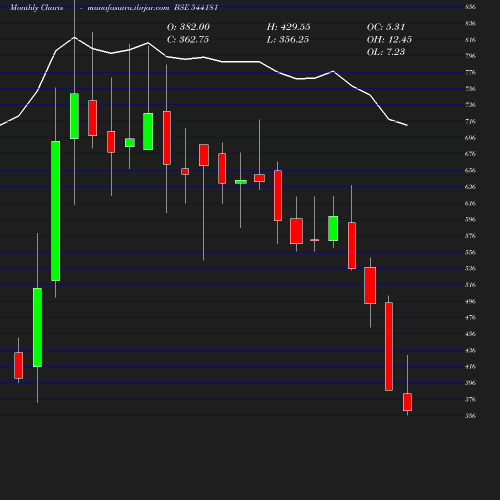This screenshot has height=500, width=500.
Task: Click the 436 price axis label
Action: click(x=470, y=350)
